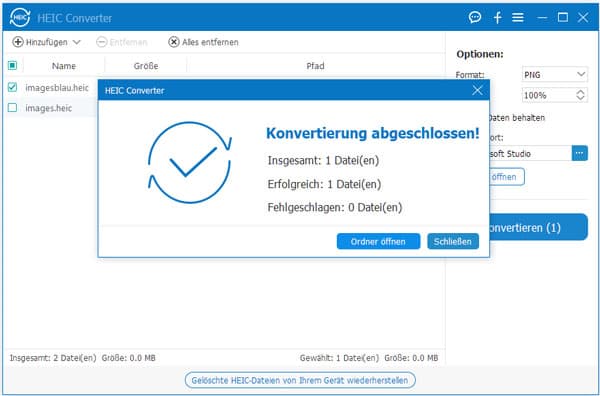The image size is (600, 396).
Task: Toggle the select-all checkbox in header
Action: point(12,65)
